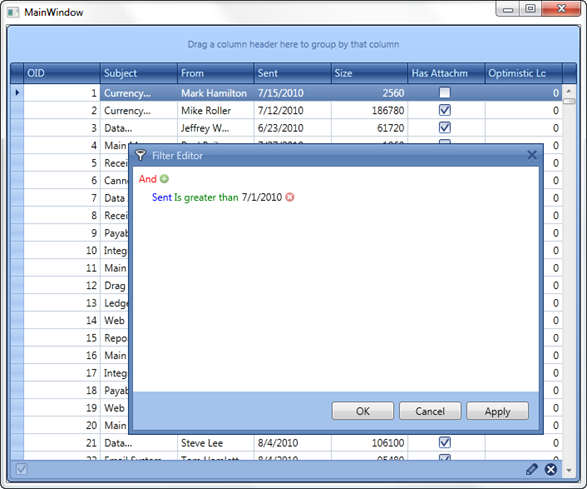
Task: Select the 186780 size cell
Action: [x=369, y=110]
